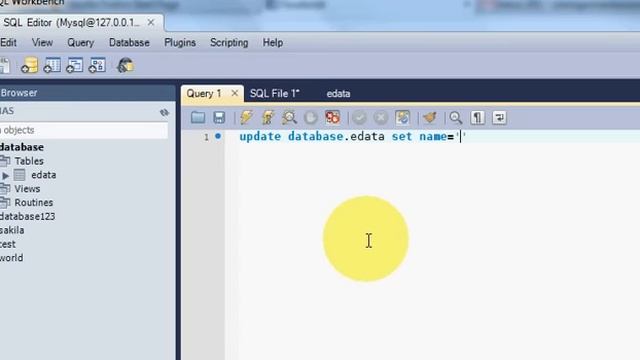Click the new SQL file icon in main toolbar
This screenshot has width=640, height=360.
(5, 65)
